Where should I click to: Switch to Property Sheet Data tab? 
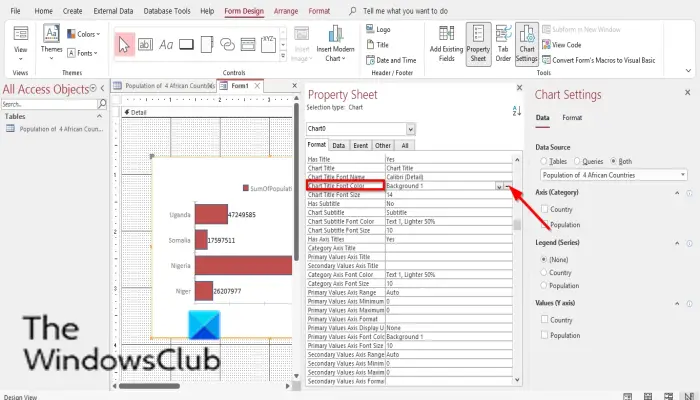click(338, 145)
